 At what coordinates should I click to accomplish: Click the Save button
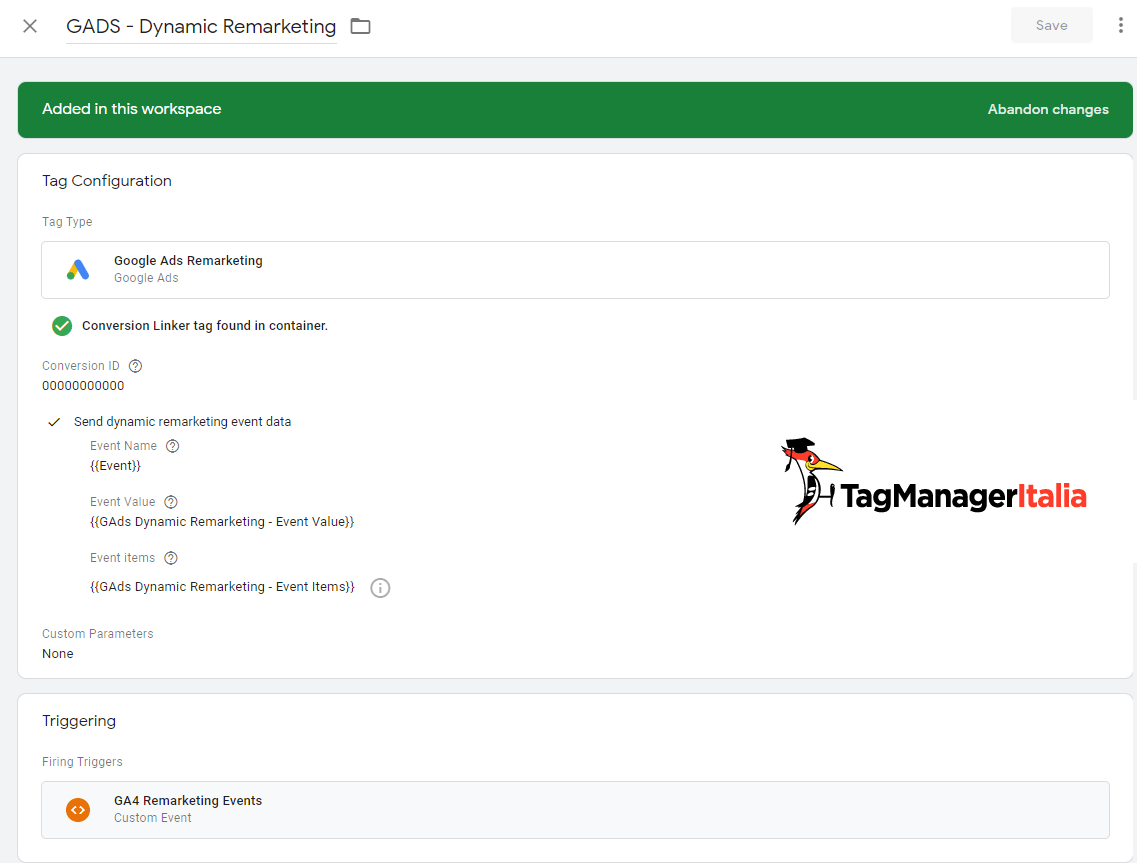click(x=1051, y=26)
